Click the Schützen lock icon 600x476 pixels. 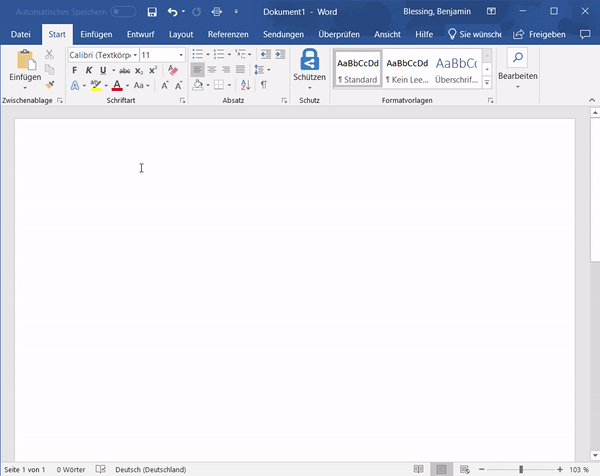click(309, 59)
